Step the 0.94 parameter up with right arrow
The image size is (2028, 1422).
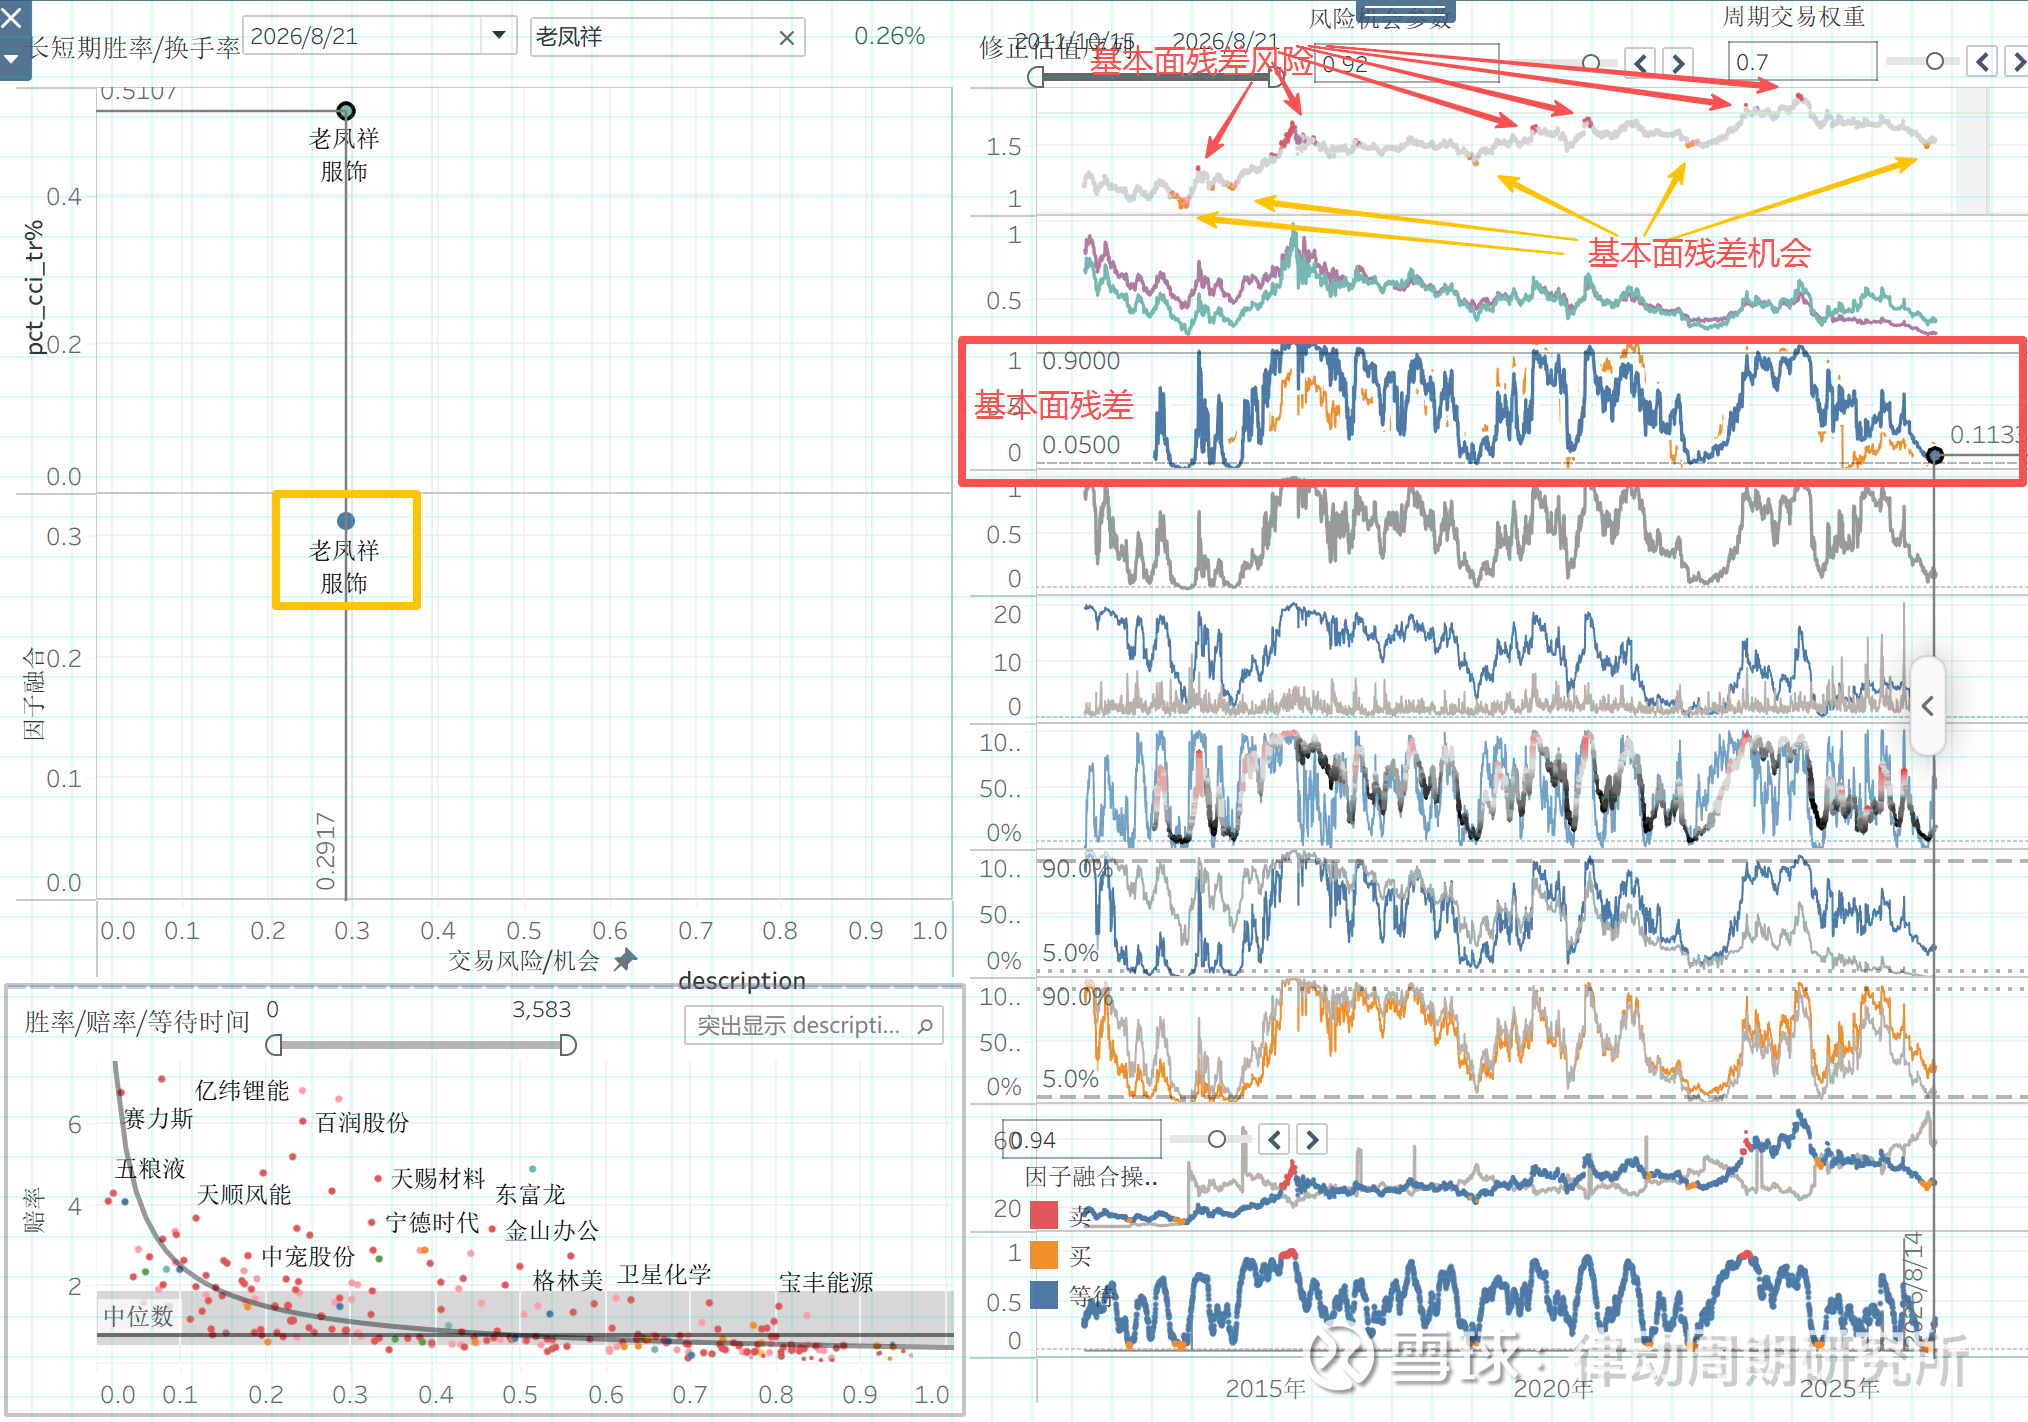(x=1312, y=1139)
